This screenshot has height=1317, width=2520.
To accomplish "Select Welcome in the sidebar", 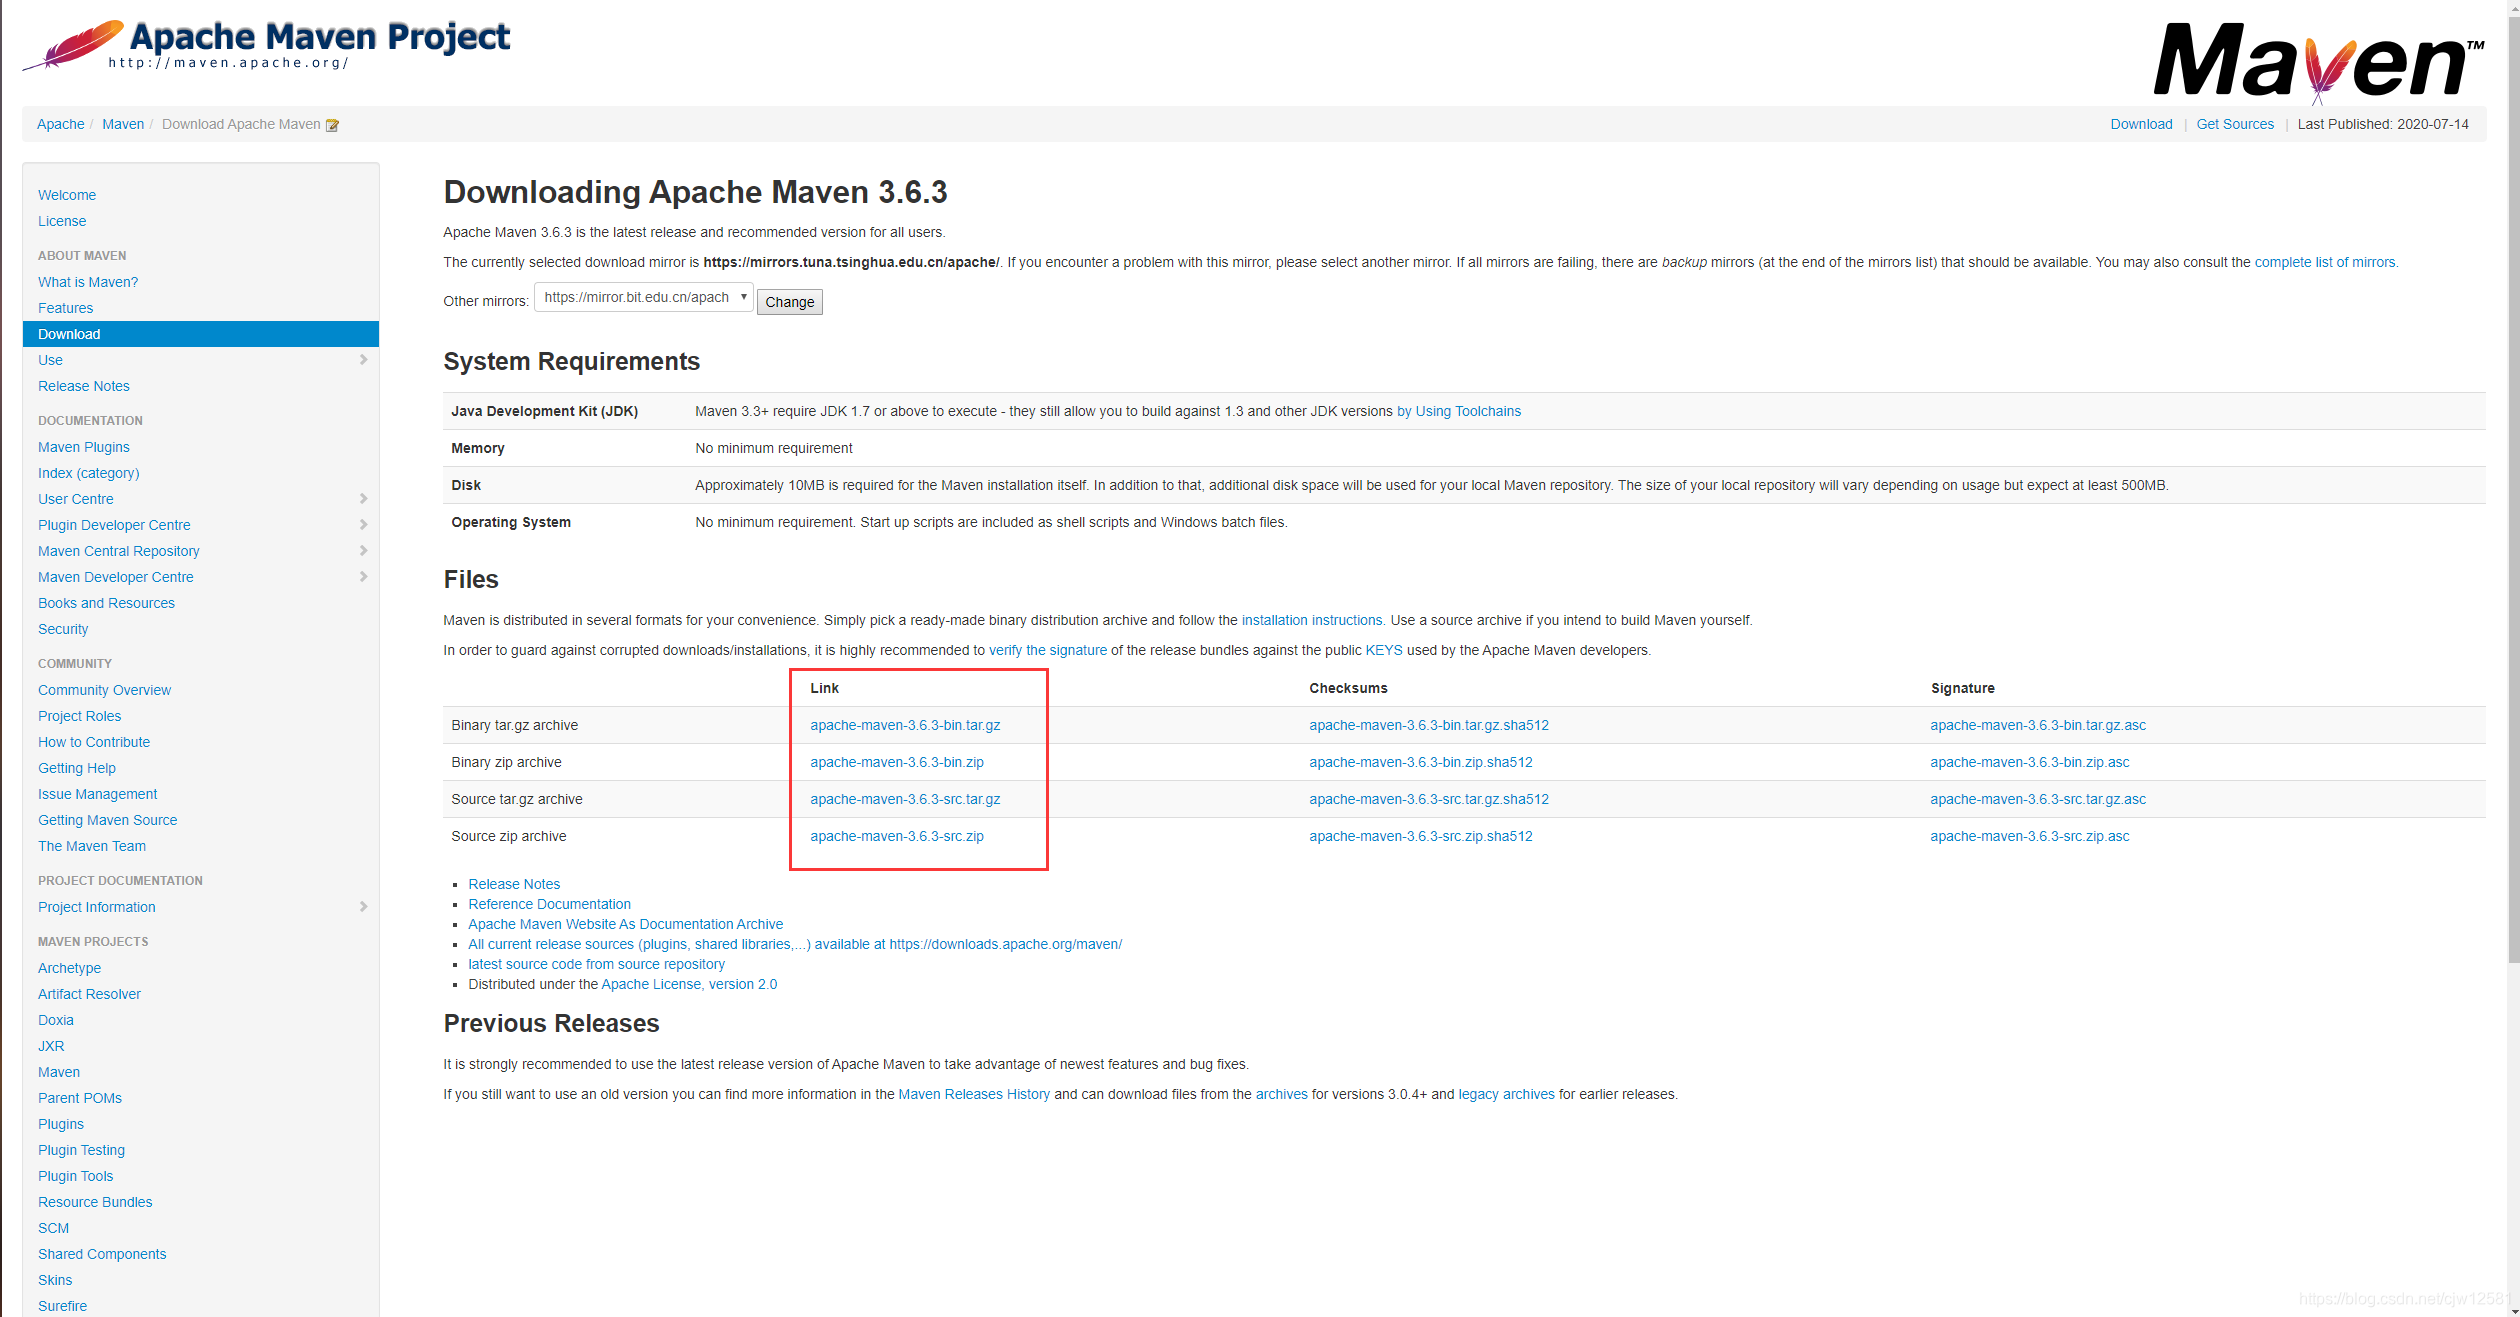I will pos(67,195).
